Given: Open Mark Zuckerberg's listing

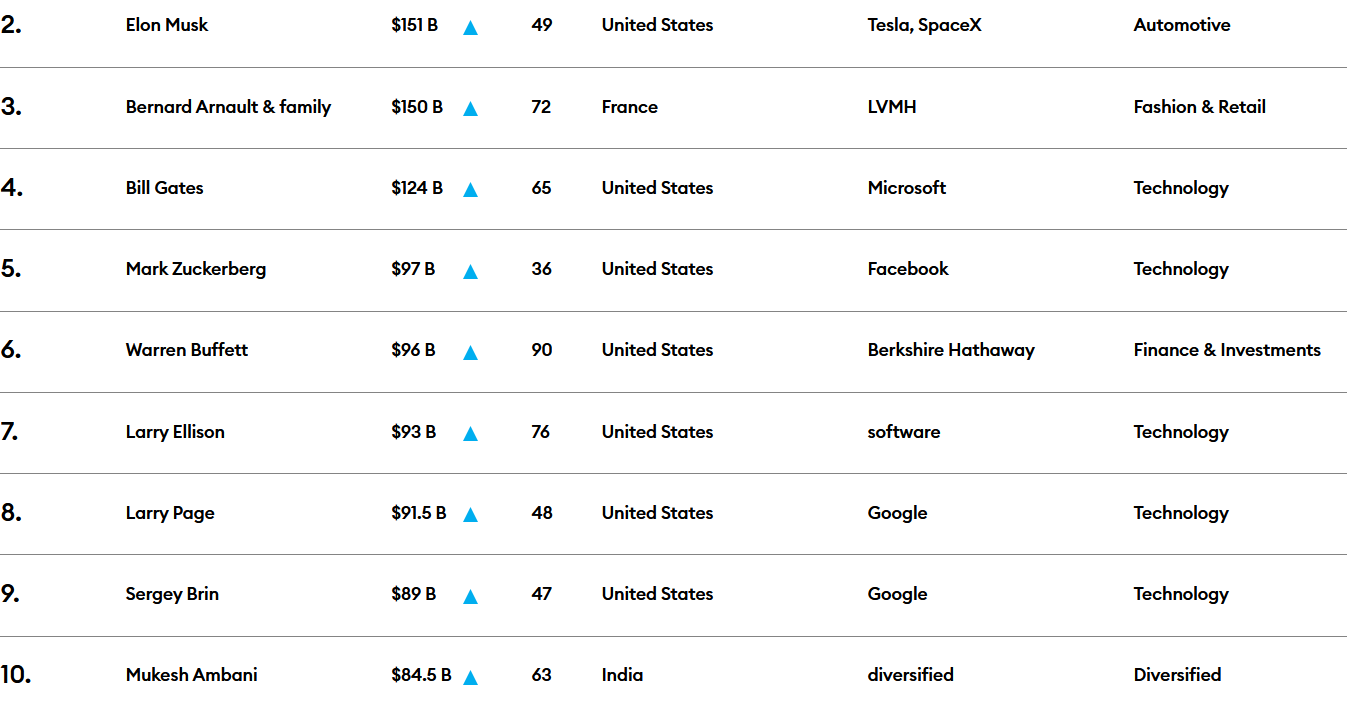Looking at the screenshot, I should pyautogui.click(x=196, y=269).
